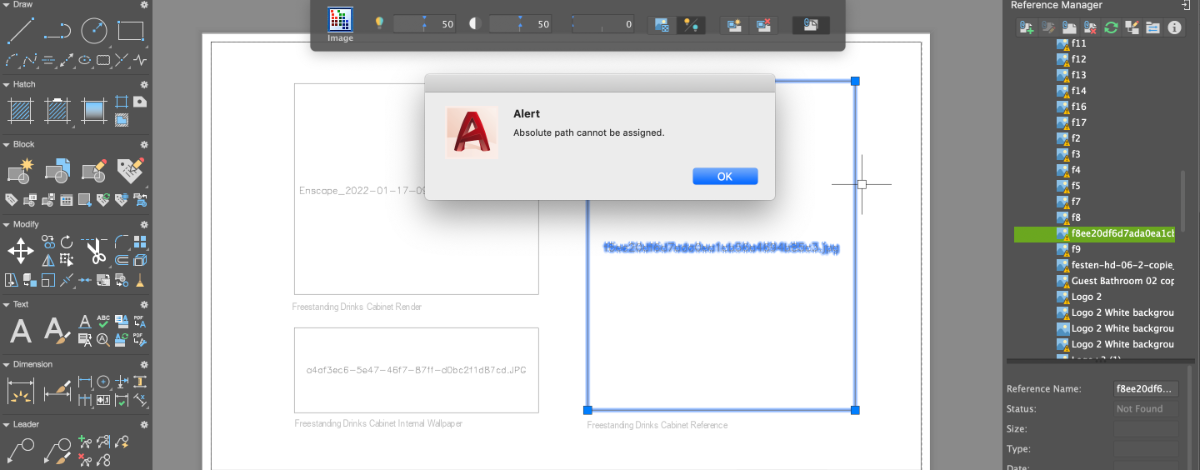1200x470 pixels.
Task: Select the Multiline Text tool
Action: 21,331
